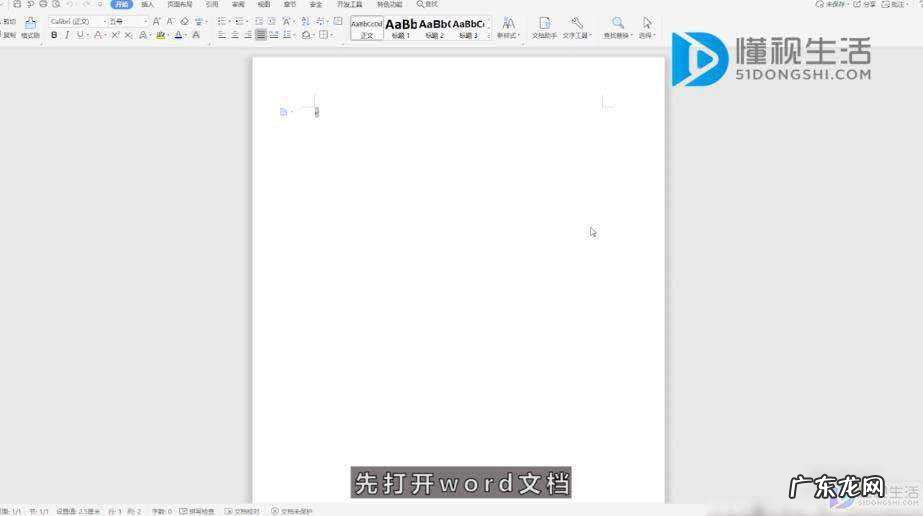Clear formatting with eraser icon
The height and width of the screenshot is (516, 923).
[x=184, y=21]
